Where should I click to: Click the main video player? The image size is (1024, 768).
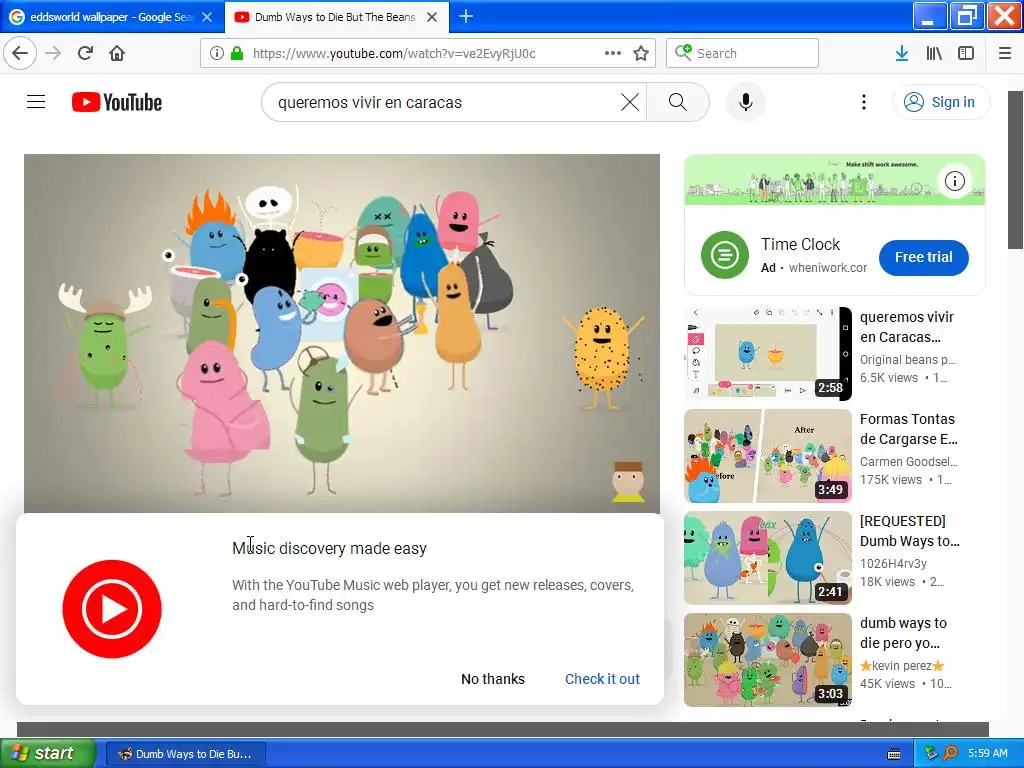(x=342, y=333)
